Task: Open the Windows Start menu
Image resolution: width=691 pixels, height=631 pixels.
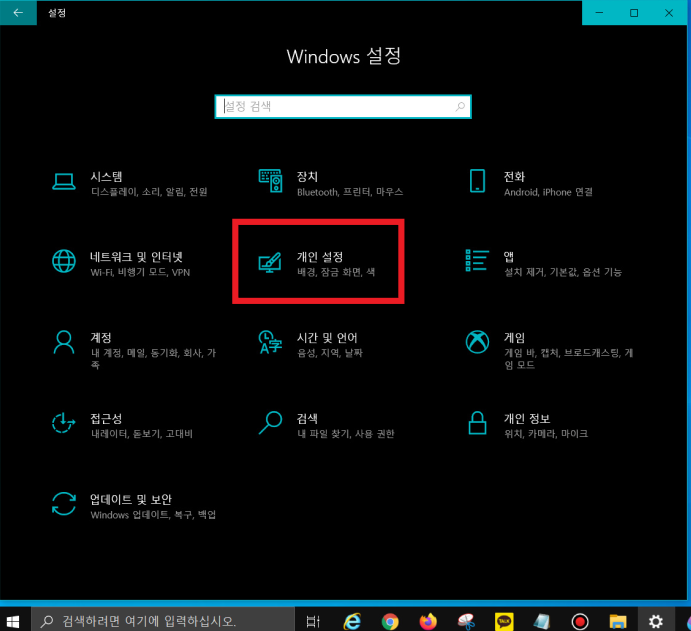Action: point(13,621)
